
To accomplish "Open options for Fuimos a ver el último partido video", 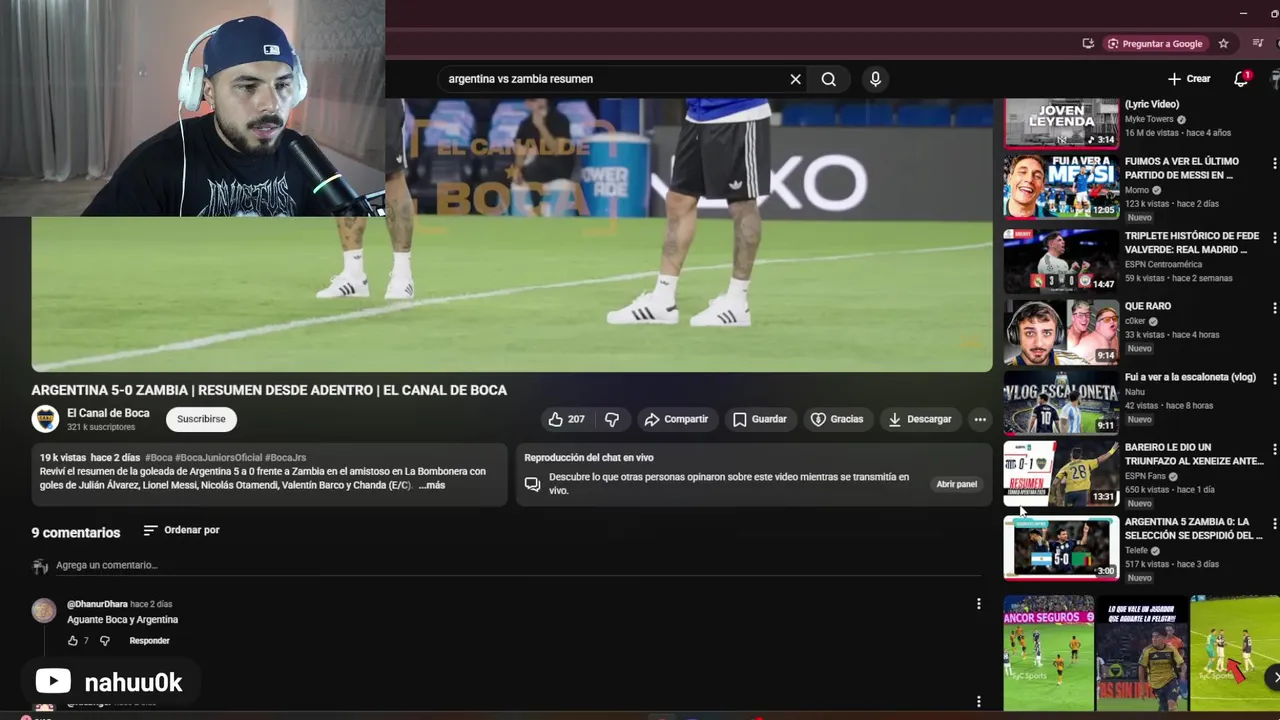I will [x=1274, y=163].
